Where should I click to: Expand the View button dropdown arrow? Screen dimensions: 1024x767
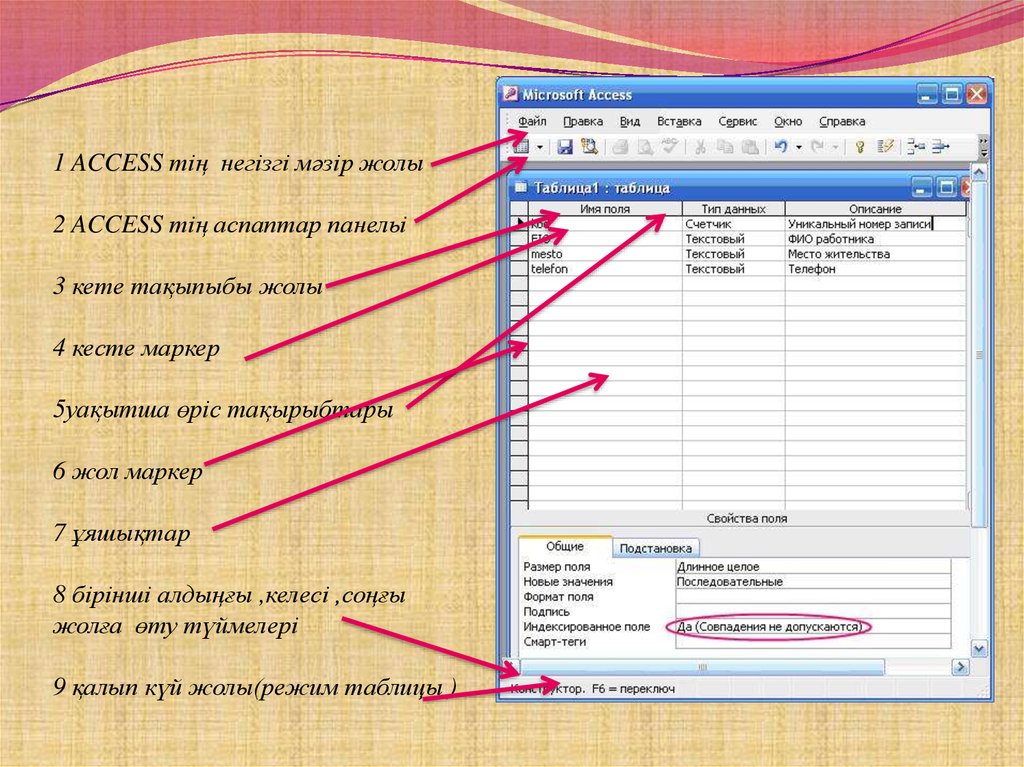pyautogui.click(x=540, y=148)
